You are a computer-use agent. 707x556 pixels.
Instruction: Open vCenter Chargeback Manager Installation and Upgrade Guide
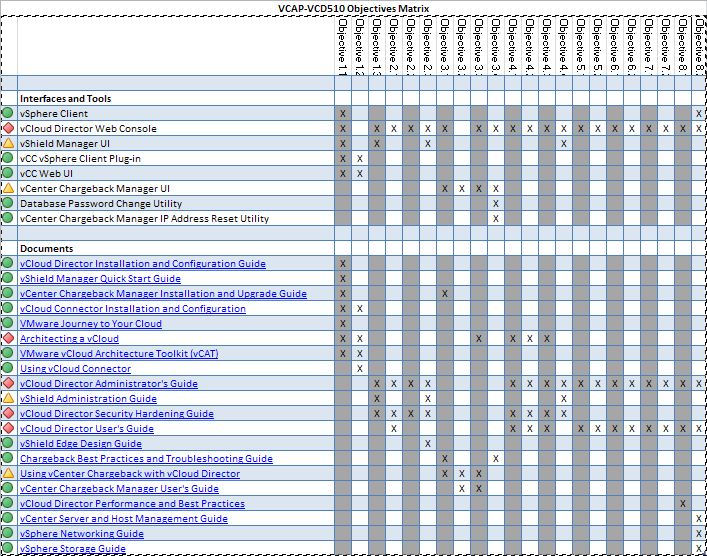coord(163,294)
